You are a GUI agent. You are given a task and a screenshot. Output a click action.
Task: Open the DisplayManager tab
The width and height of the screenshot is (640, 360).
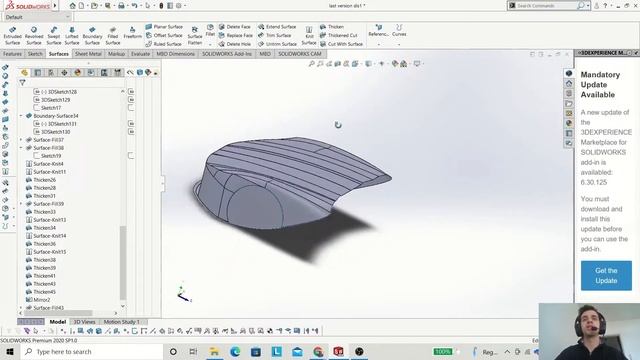[x=78, y=73]
